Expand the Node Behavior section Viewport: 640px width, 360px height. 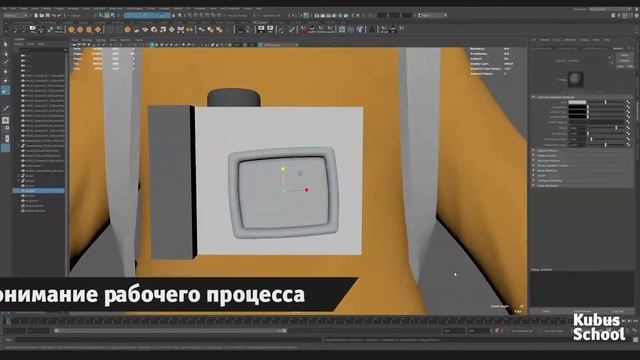tap(547, 170)
